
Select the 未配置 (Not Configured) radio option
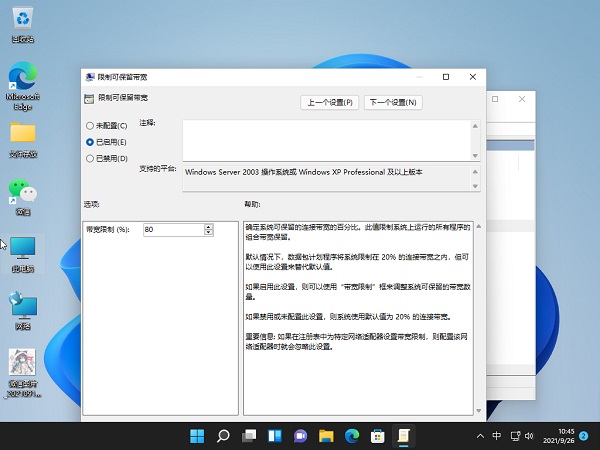[x=90, y=126]
